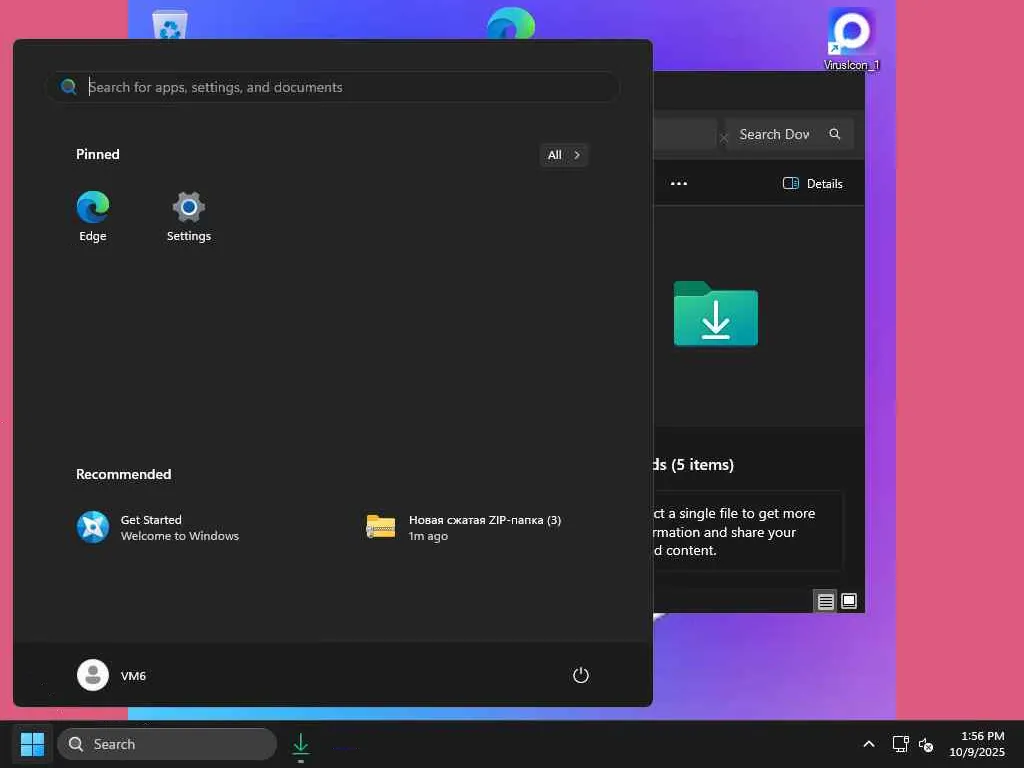The width and height of the screenshot is (1024, 768).
Task: Show All apps in the Start menu
Action: point(564,155)
